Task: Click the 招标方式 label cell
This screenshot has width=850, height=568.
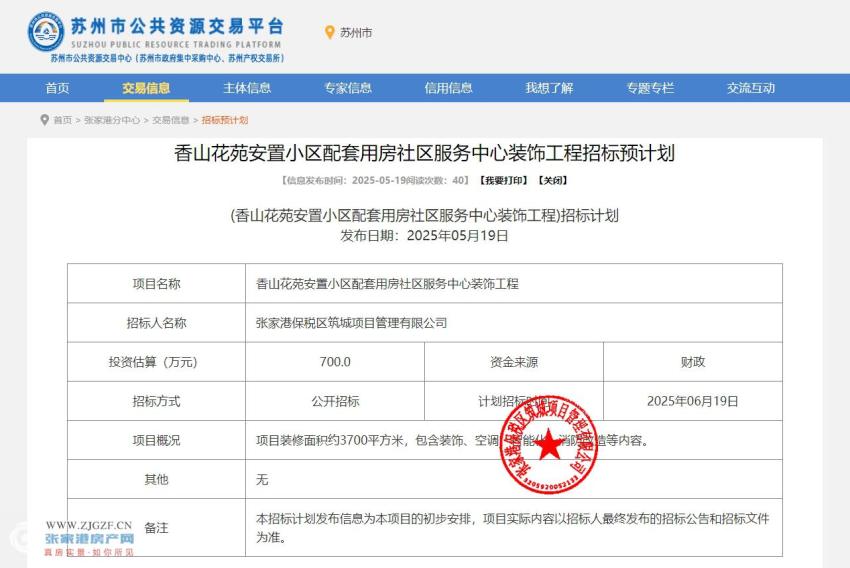Action: coord(156,401)
